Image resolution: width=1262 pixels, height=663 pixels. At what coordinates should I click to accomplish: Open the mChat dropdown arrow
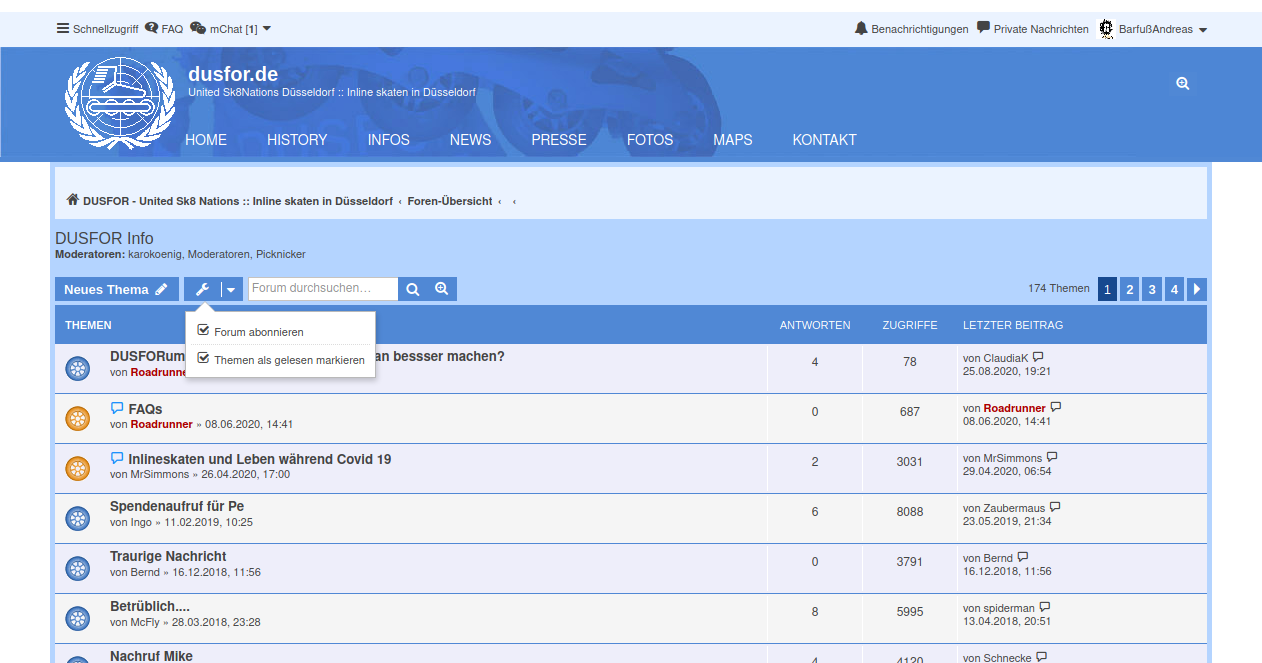pyautogui.click(x=268, y=29)
